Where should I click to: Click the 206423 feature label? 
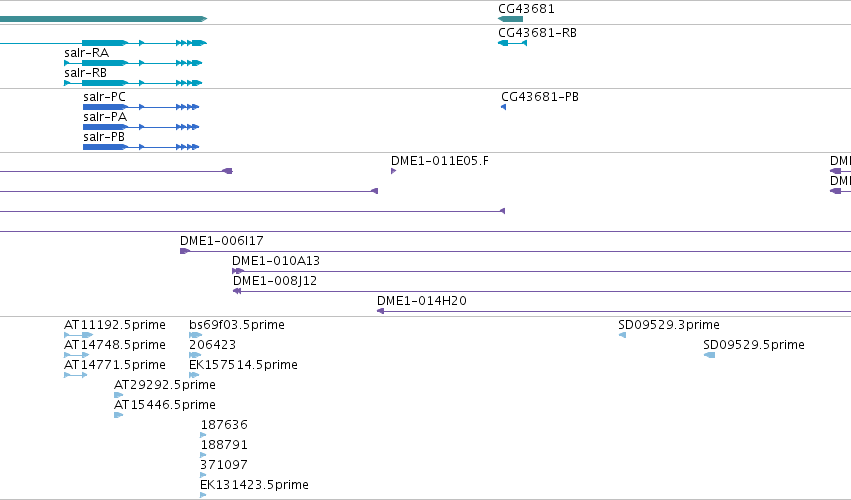tap(212, 345)
